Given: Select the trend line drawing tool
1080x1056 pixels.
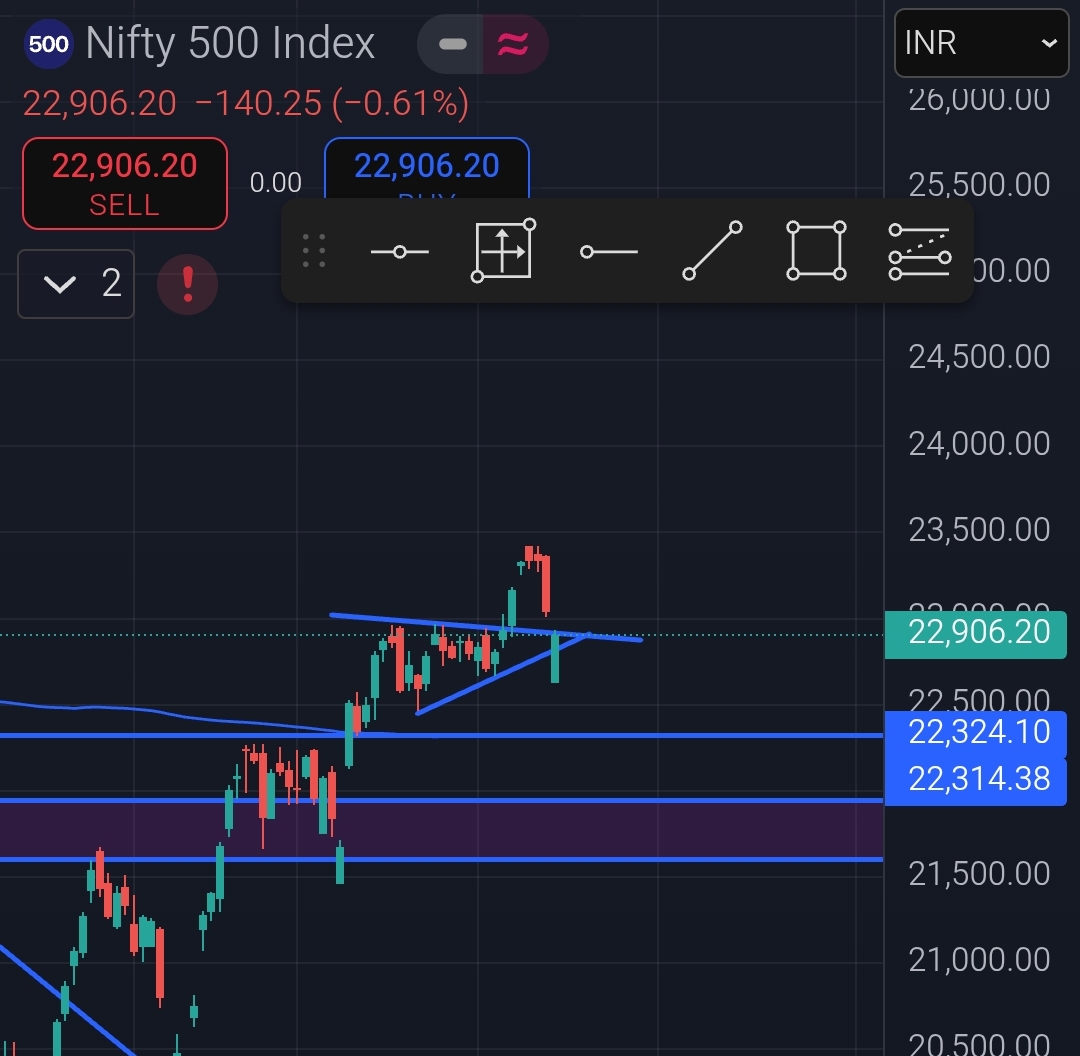Looking at the screenshot, I should 713,251.
